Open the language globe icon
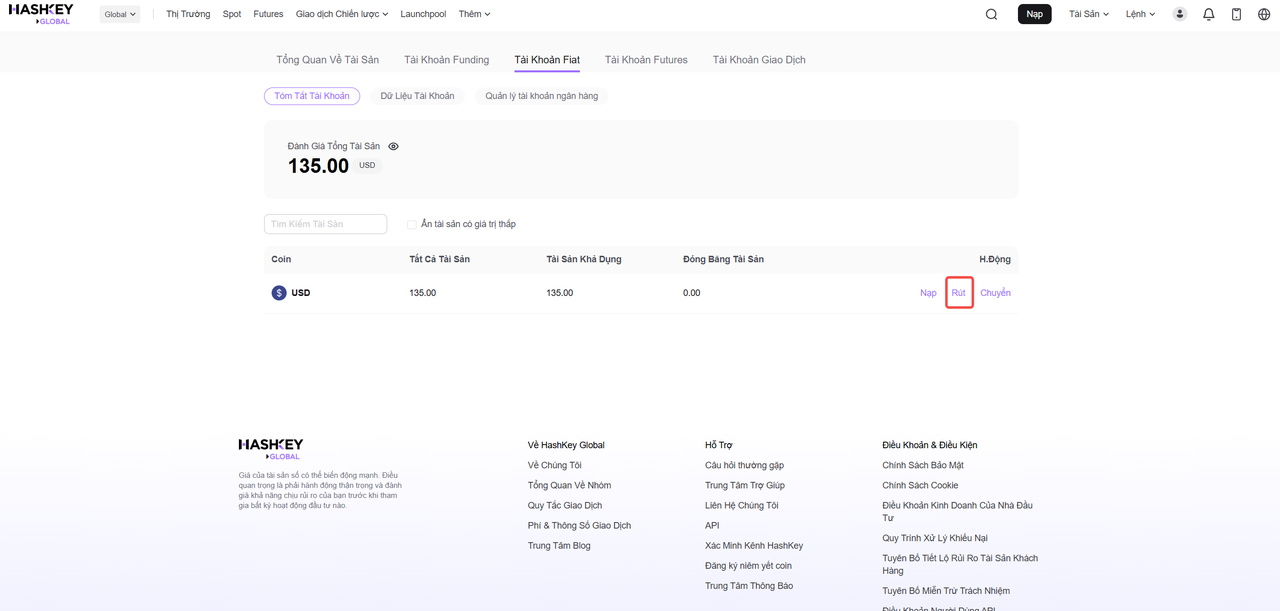This screenshot has height=611, width=1280. pos(1263,14)
